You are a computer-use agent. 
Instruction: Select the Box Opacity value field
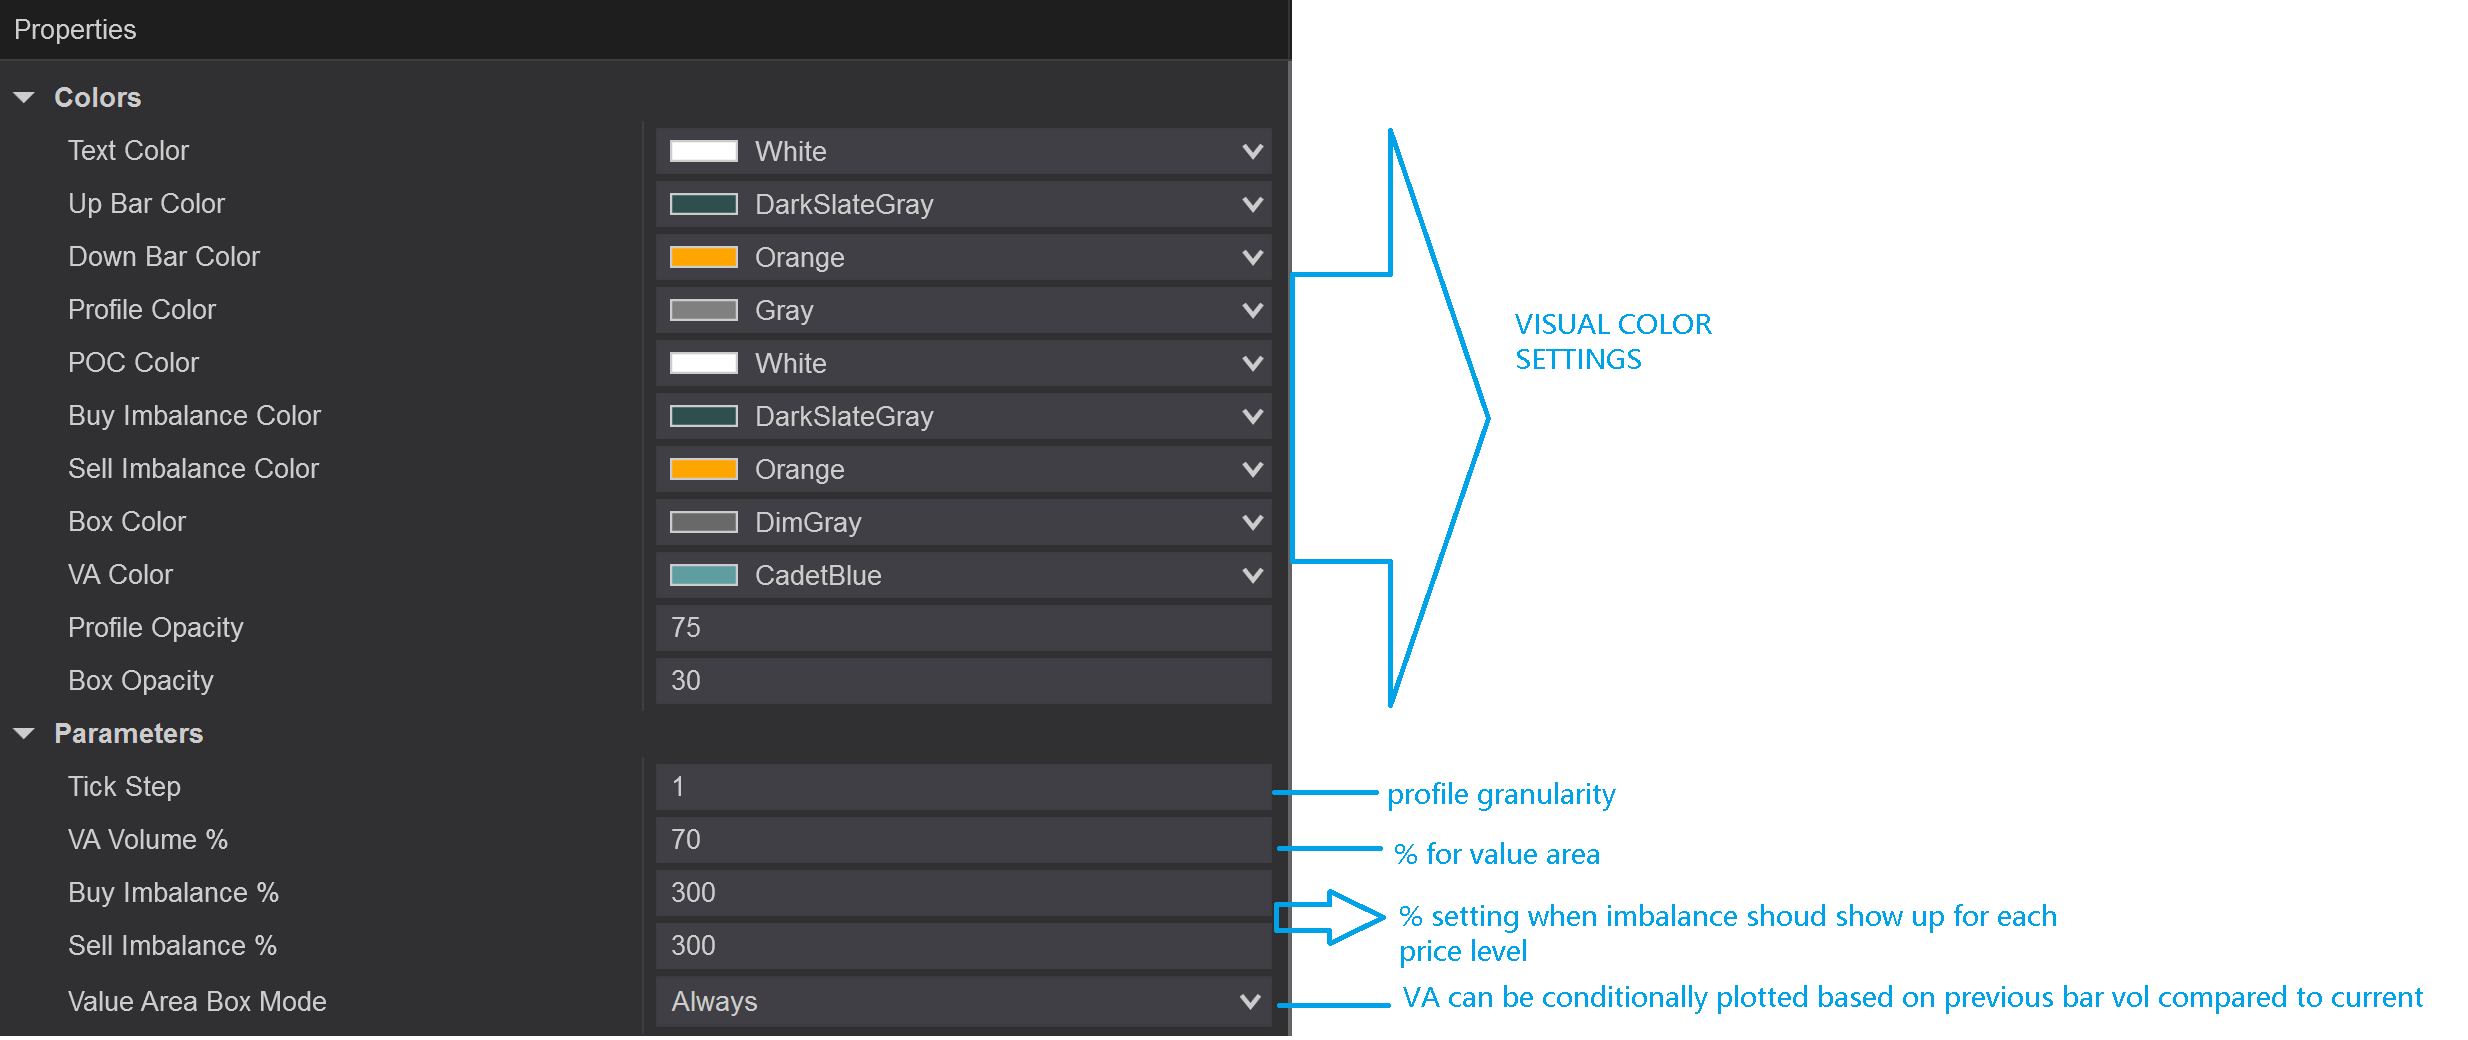[960, 681]
